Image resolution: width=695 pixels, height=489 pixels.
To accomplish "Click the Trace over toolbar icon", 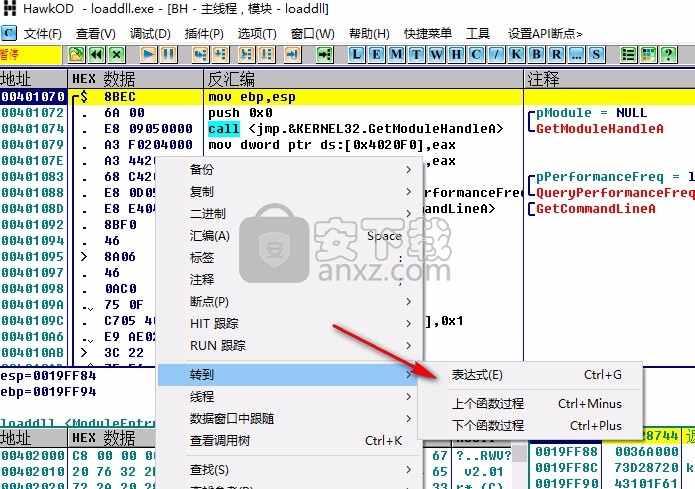I will point(266,55).
